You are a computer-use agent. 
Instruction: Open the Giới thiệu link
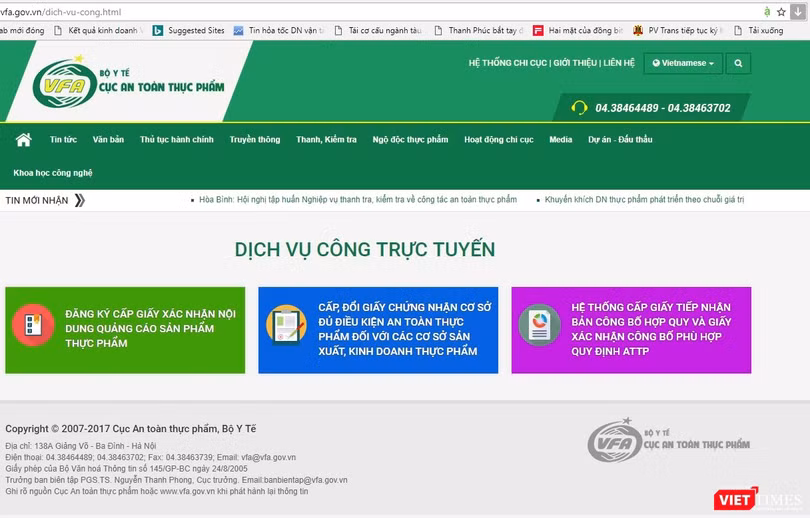tap(575, 63)
